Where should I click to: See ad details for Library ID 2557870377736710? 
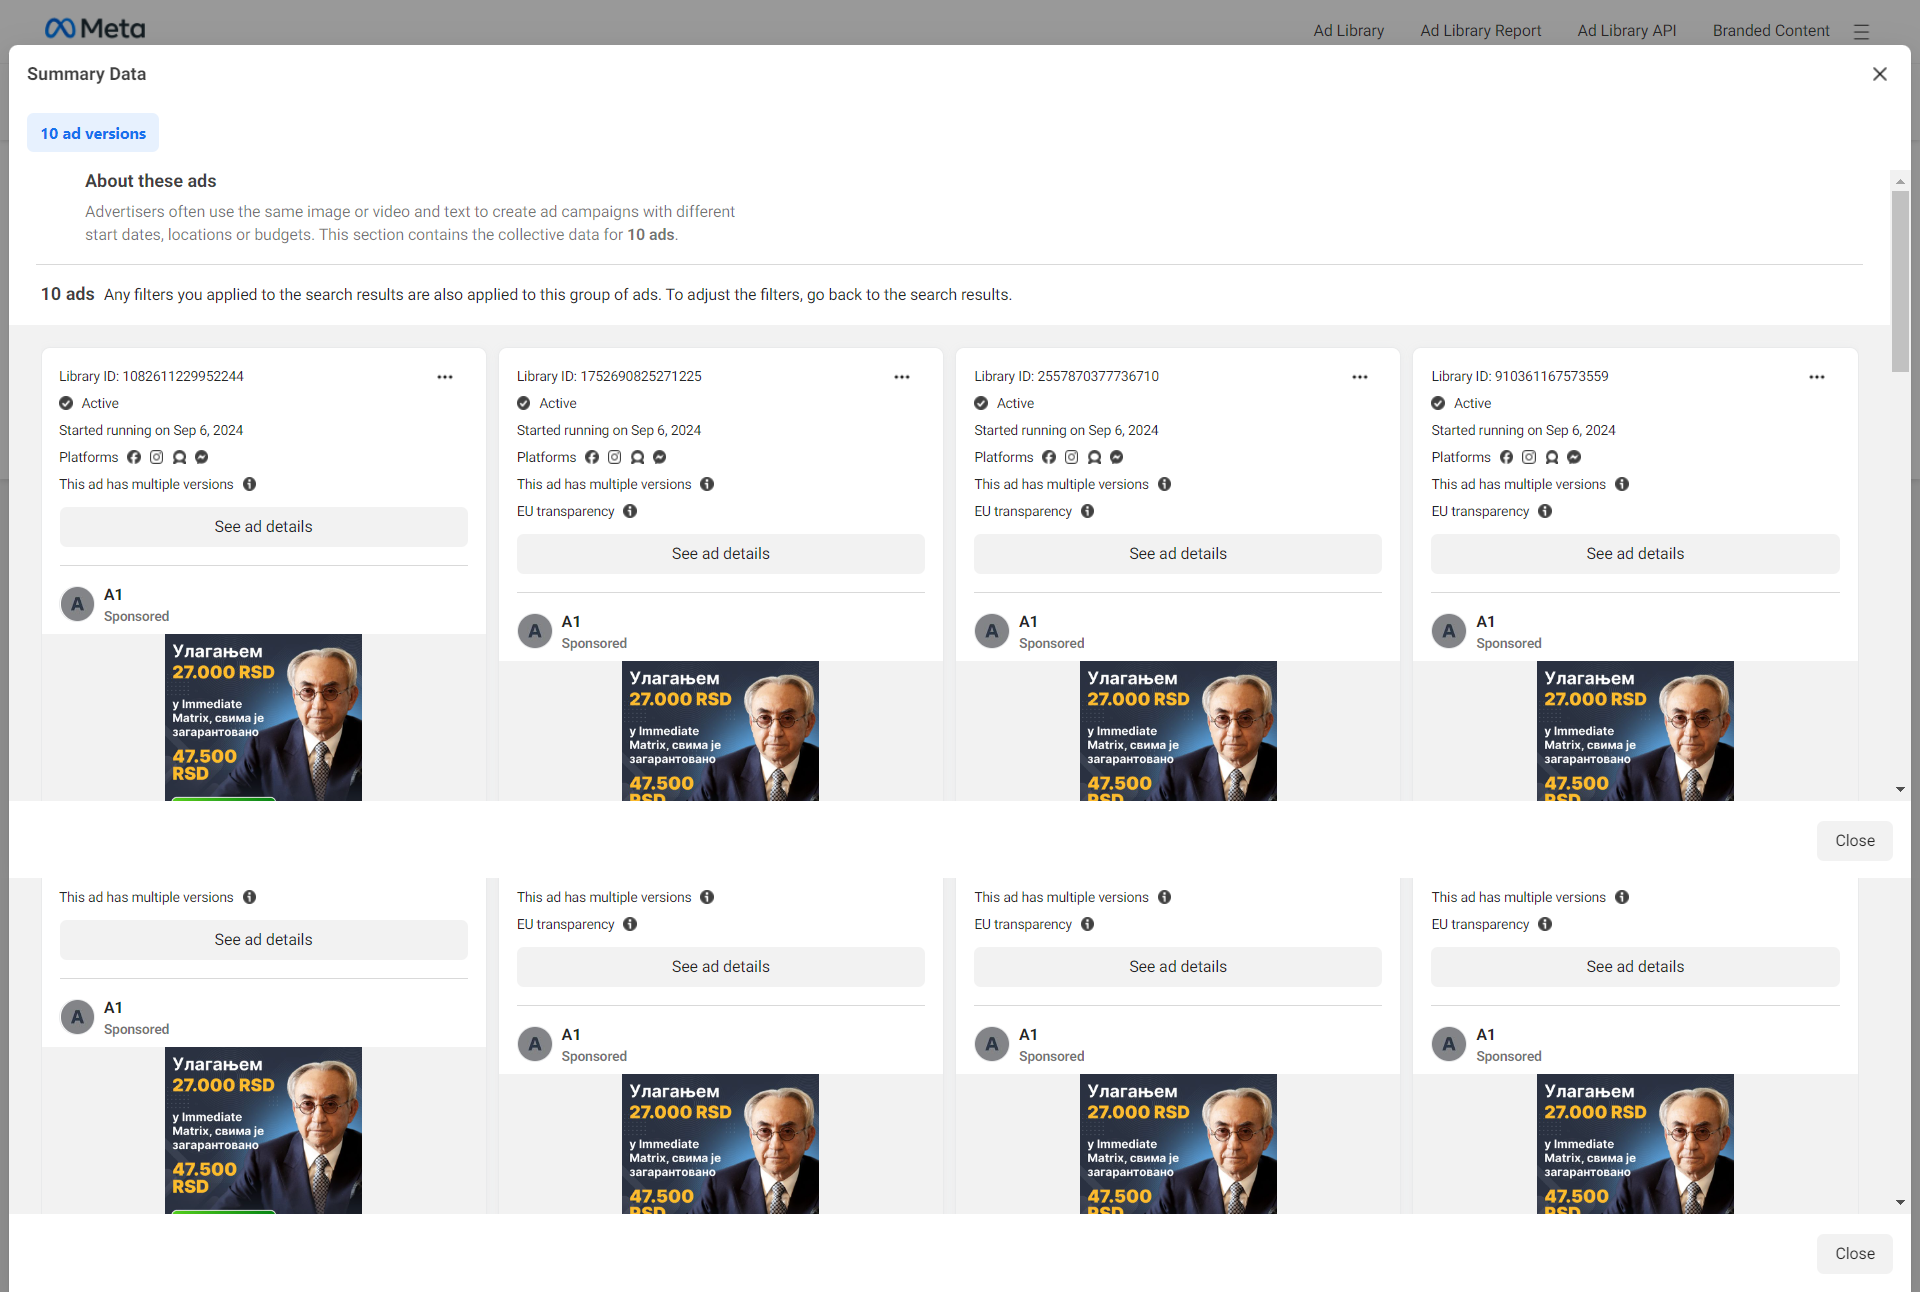coord(1178,554)
